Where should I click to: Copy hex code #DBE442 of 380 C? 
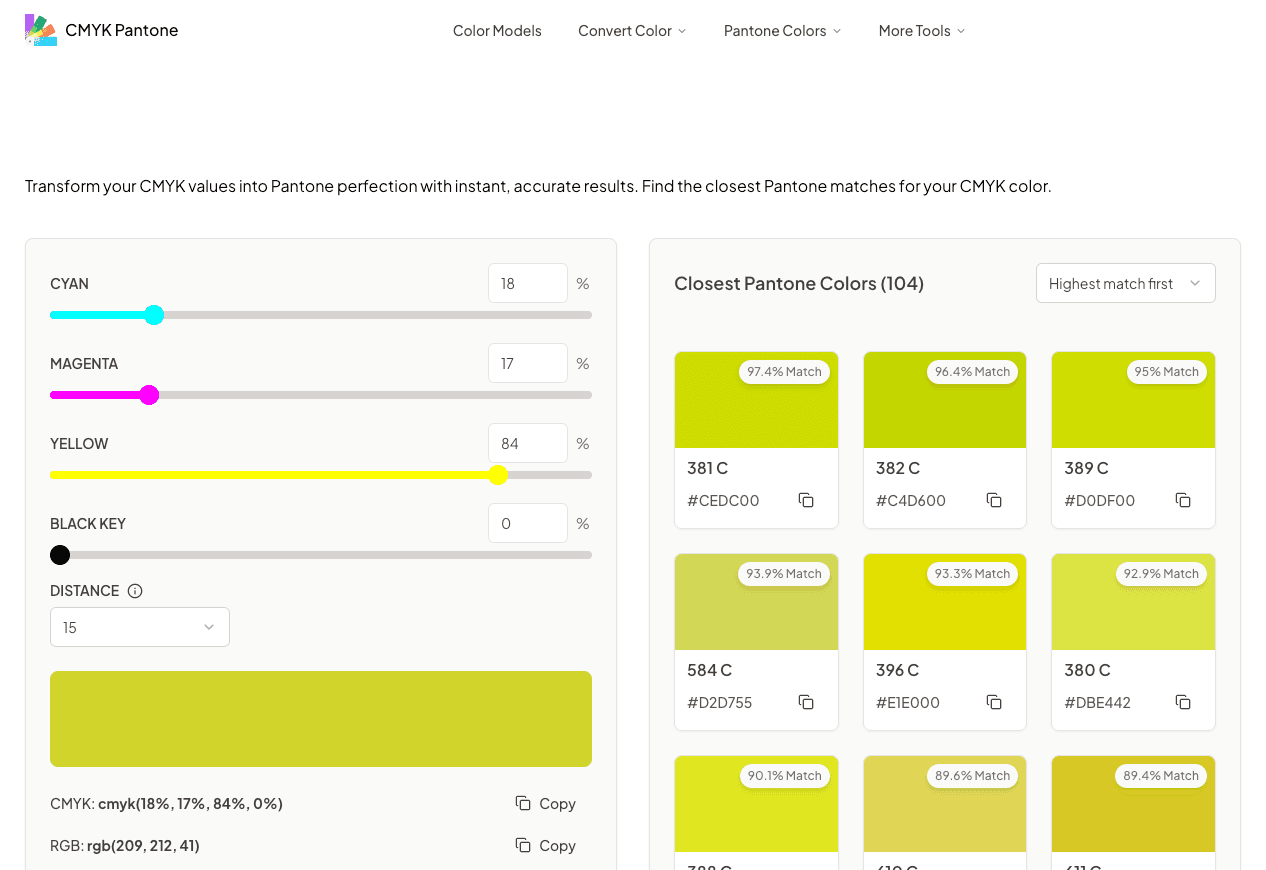click(x=1183, y=702)
